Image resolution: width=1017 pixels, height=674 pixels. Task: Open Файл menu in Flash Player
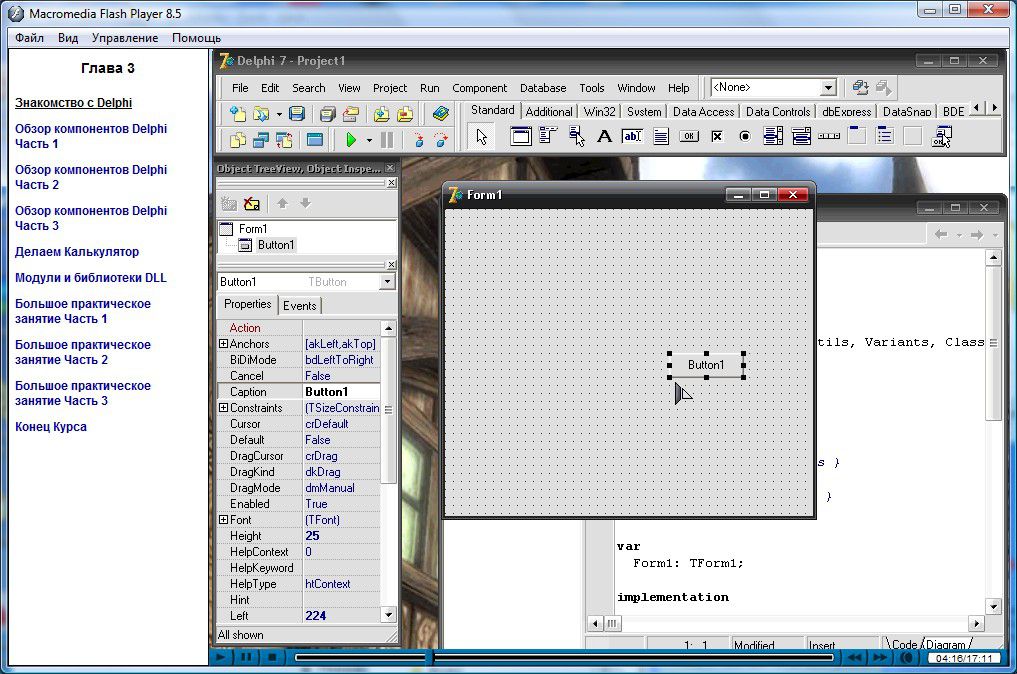(x=29, y=38)
